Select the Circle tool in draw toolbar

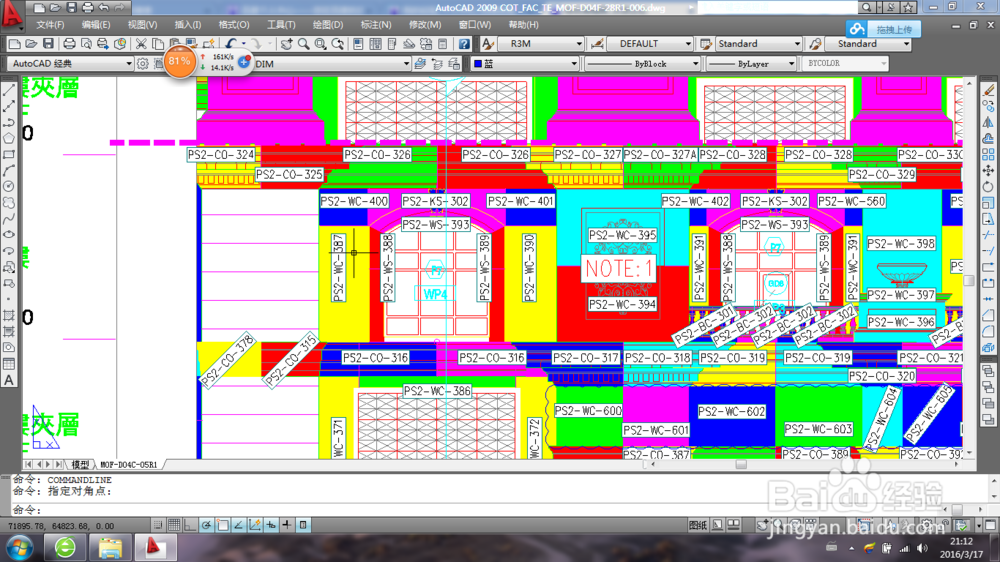(x=9, y=187)
